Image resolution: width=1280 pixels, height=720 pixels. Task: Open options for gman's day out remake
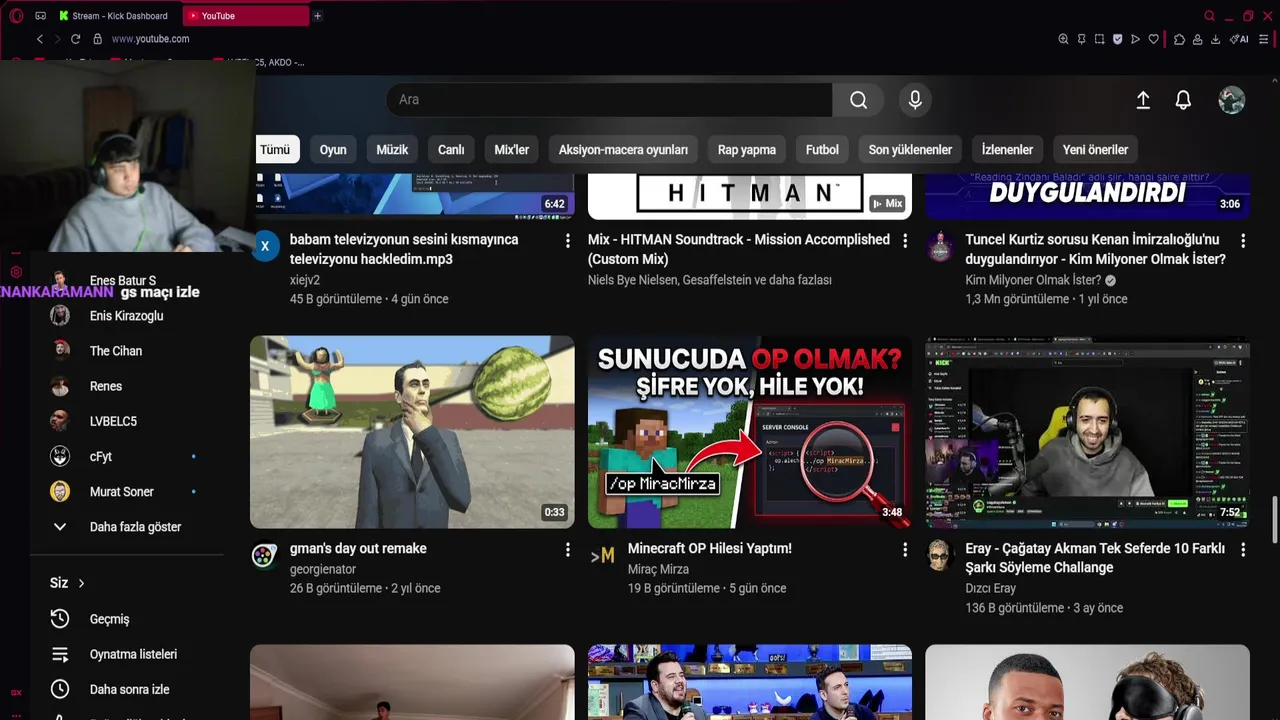567,550
